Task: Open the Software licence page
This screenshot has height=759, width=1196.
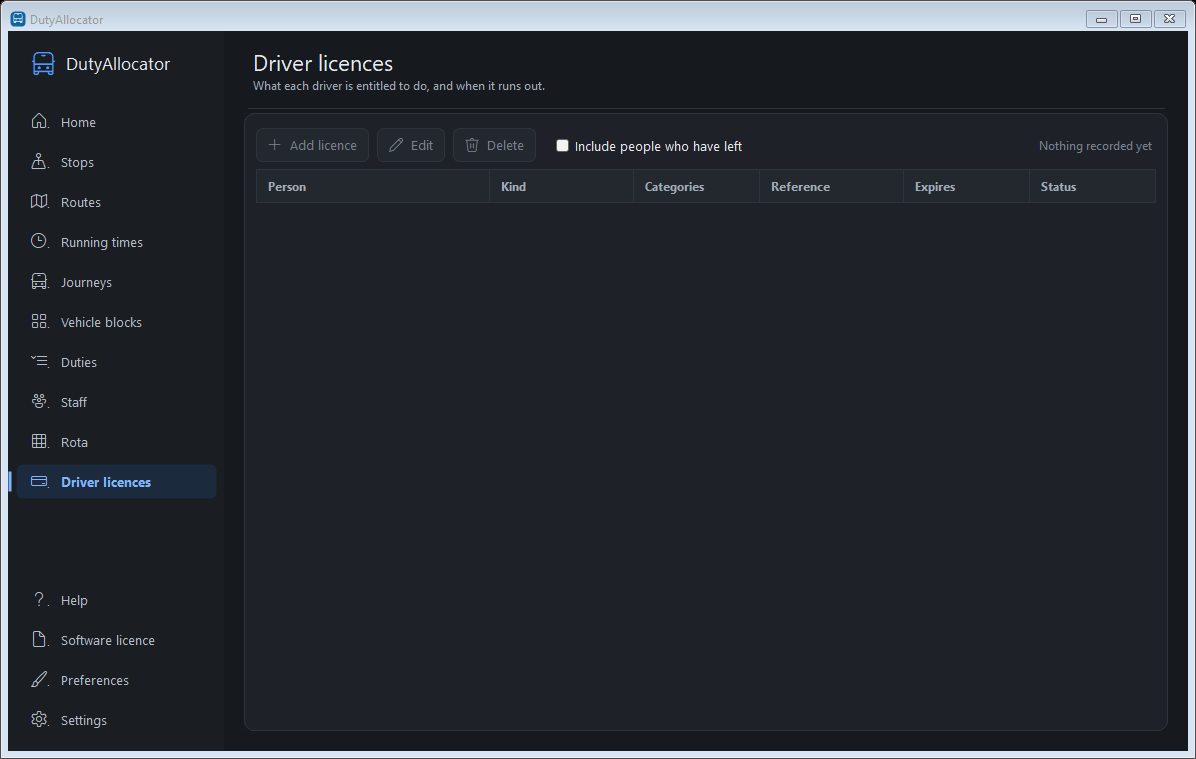Action: tap(116, 640)
